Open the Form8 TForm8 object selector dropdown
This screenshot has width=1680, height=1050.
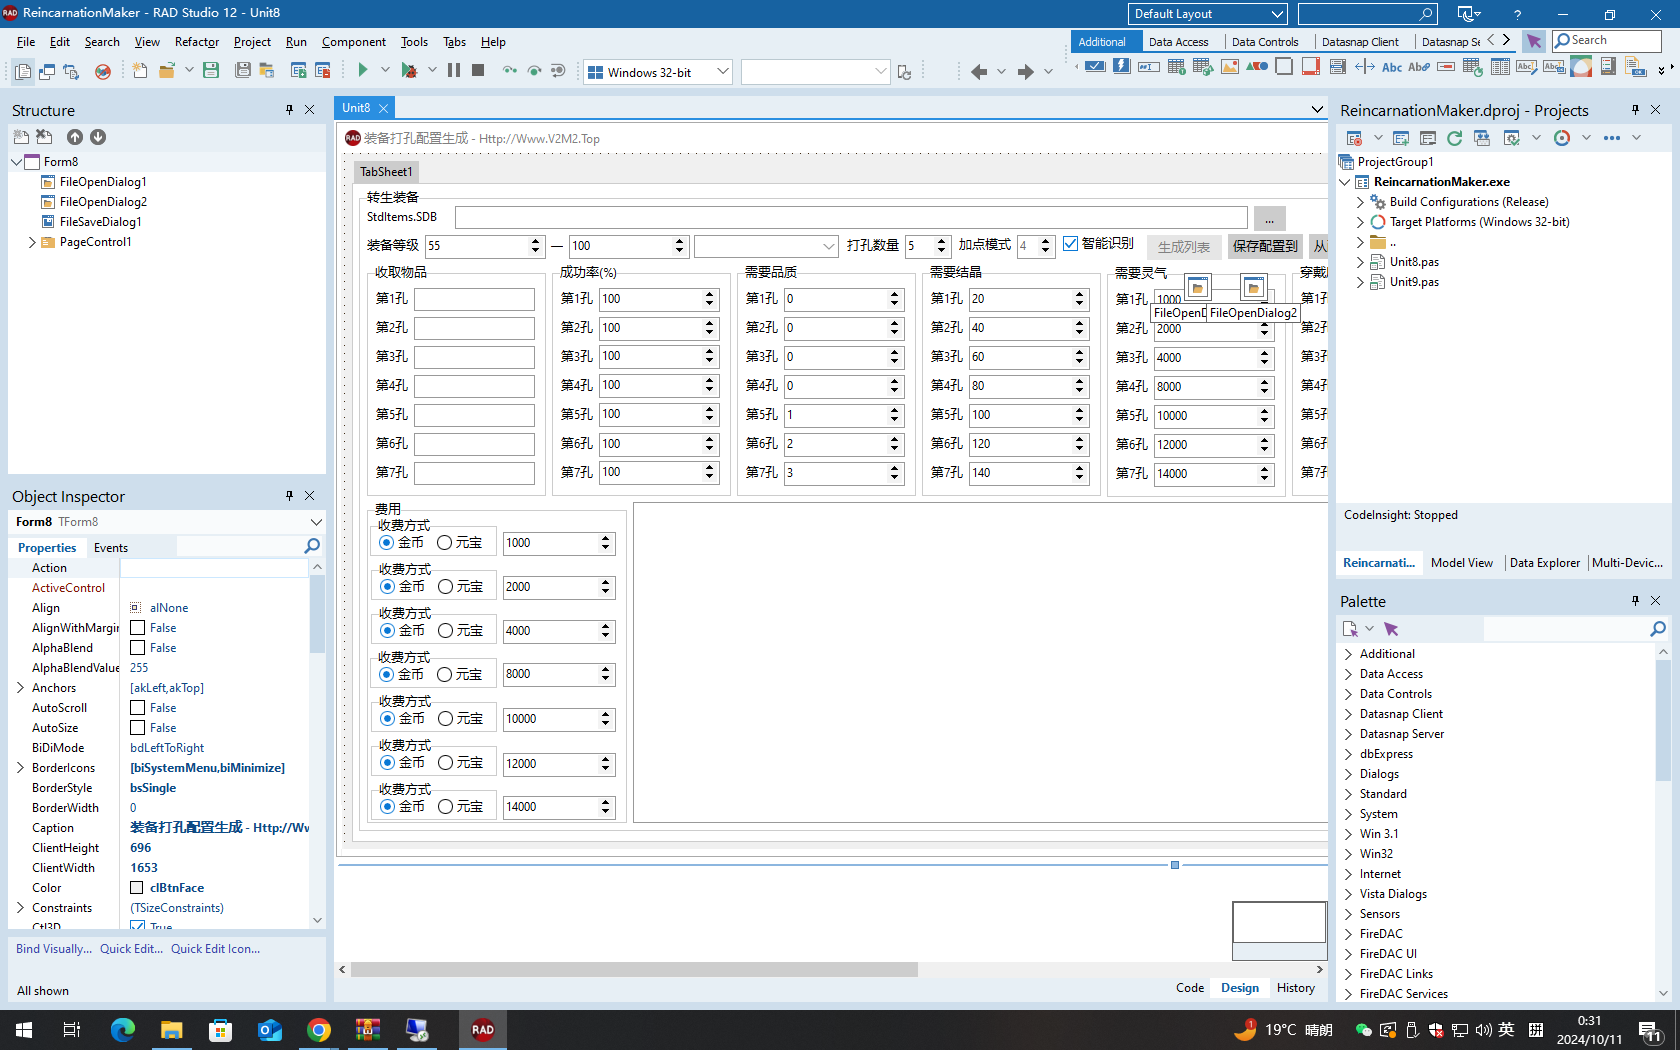(x=316, y=522)
